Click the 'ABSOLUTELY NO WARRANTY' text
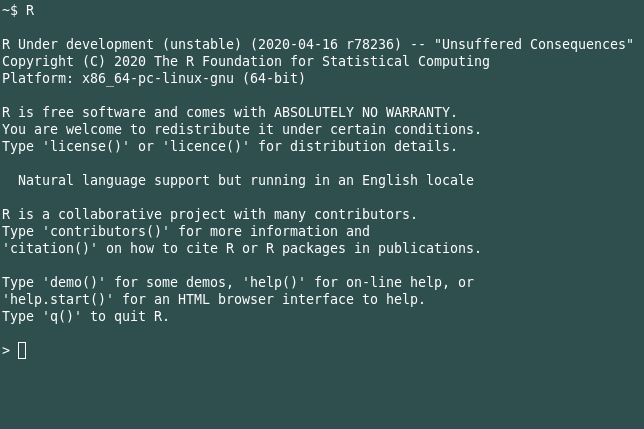The width and height of the screenshot is (644, 429). (x=362, y=112)
